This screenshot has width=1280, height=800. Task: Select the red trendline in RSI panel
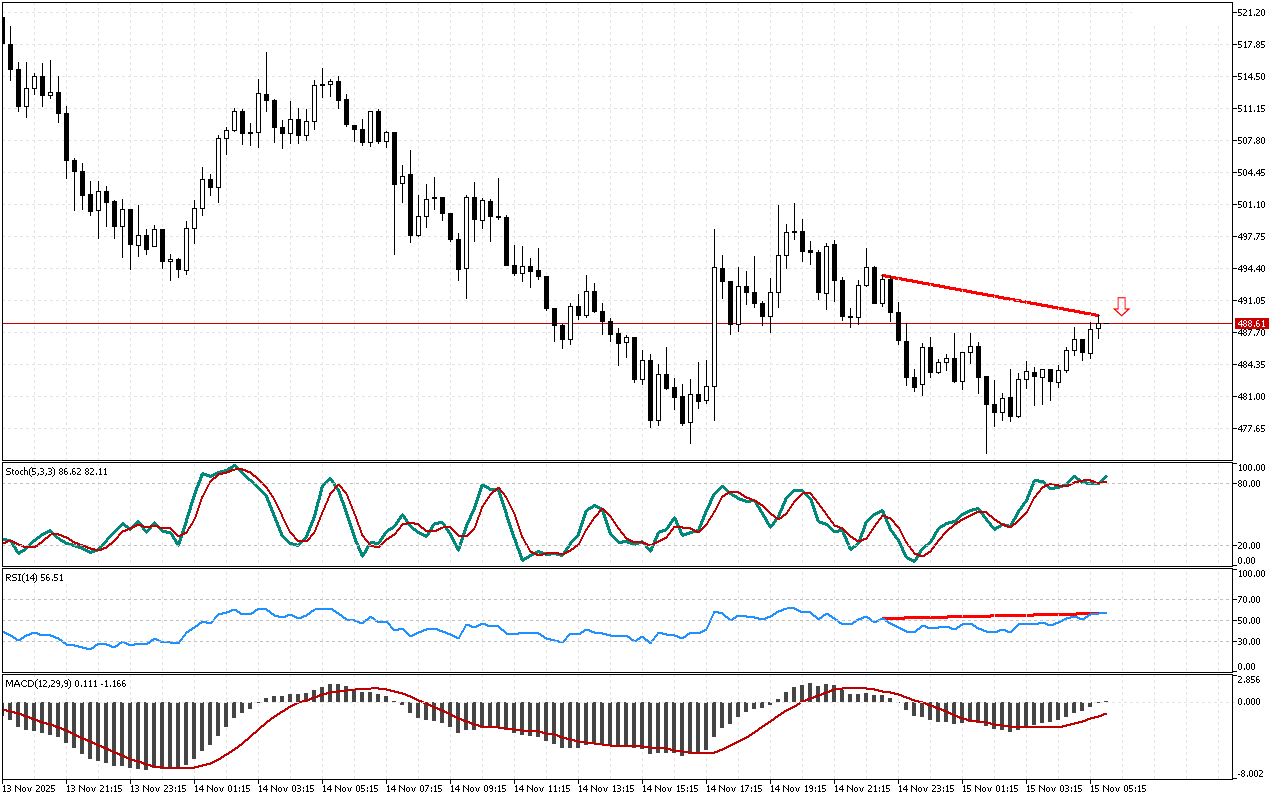(990, 615)
